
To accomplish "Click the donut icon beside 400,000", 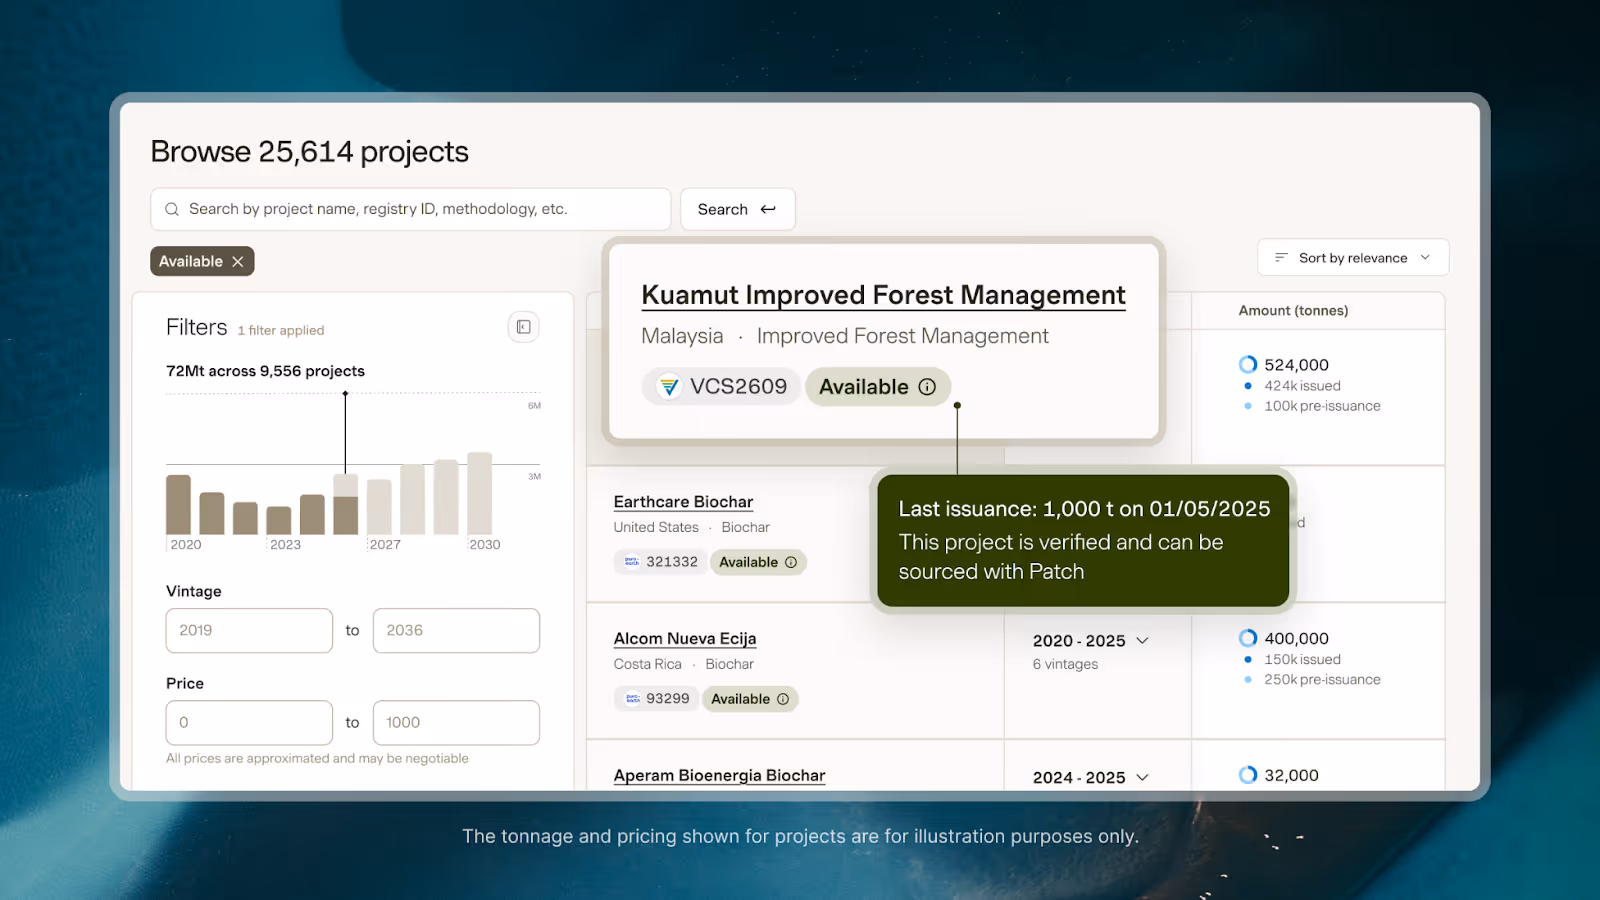I will coord(1248,638).
